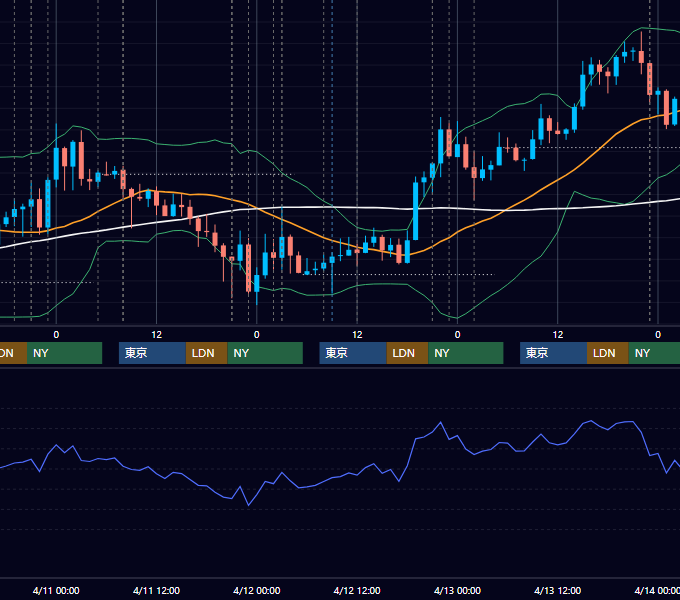This screenshot has width=680, height=600.
Task: Click hour label 0 above 4/12 00:00
Action: click(x=257, y=335)
